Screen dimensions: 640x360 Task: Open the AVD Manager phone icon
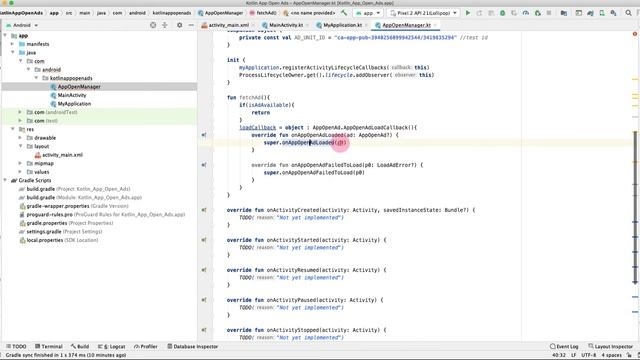click(x=602, y=13)
